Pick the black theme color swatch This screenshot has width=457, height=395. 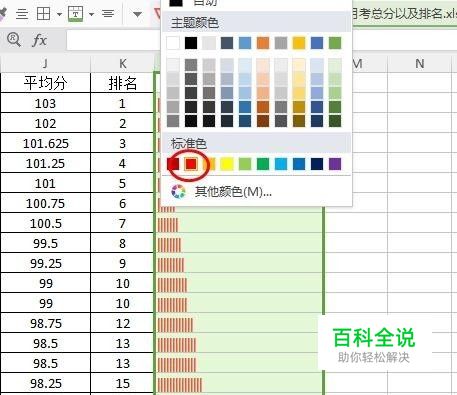point(191,43)
